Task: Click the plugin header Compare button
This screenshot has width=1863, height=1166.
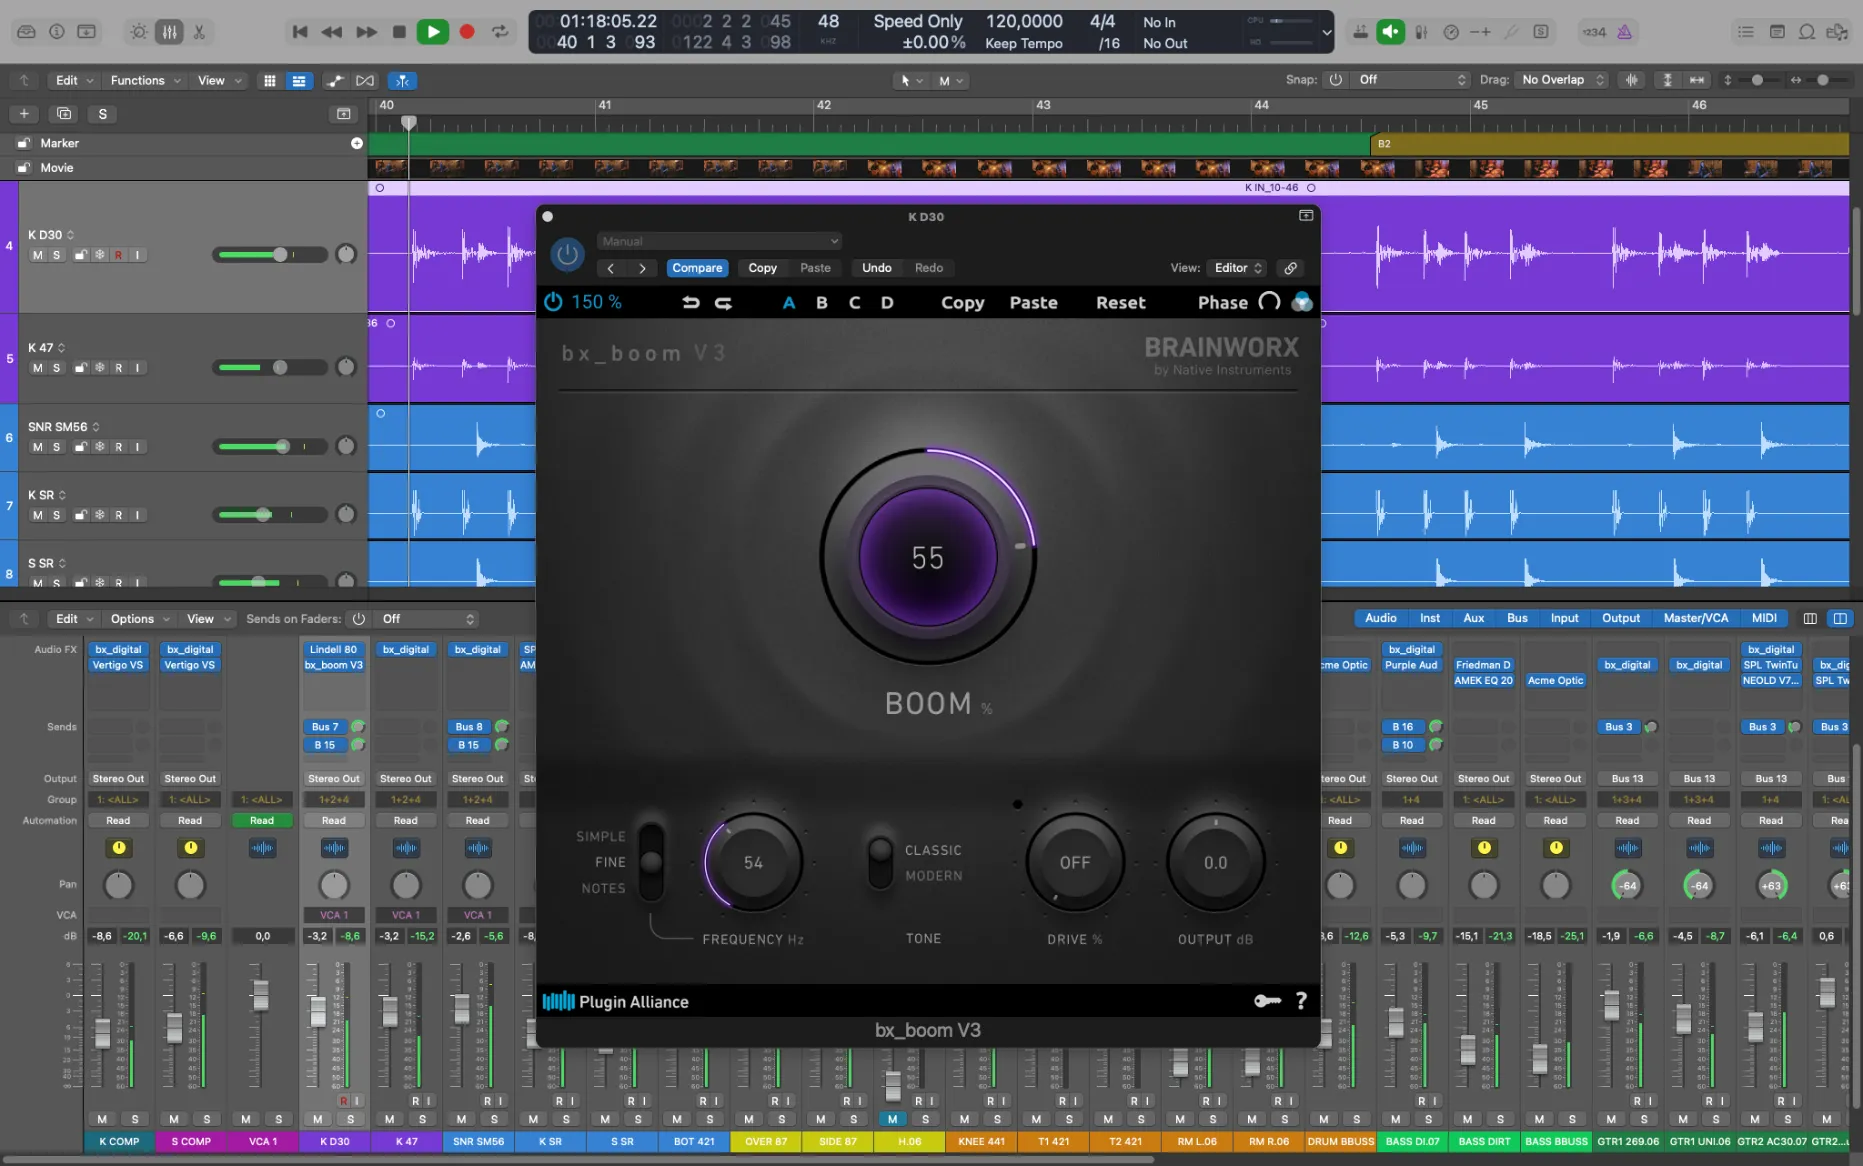Action: [x=697, y=268]
